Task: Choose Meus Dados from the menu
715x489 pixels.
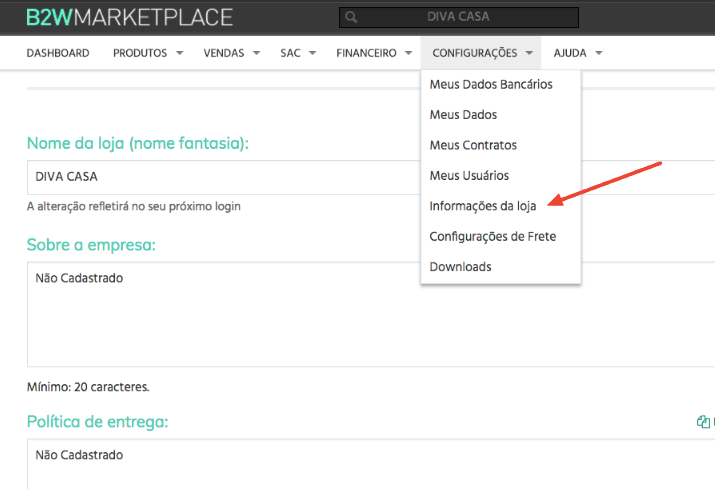Action: 463,114
